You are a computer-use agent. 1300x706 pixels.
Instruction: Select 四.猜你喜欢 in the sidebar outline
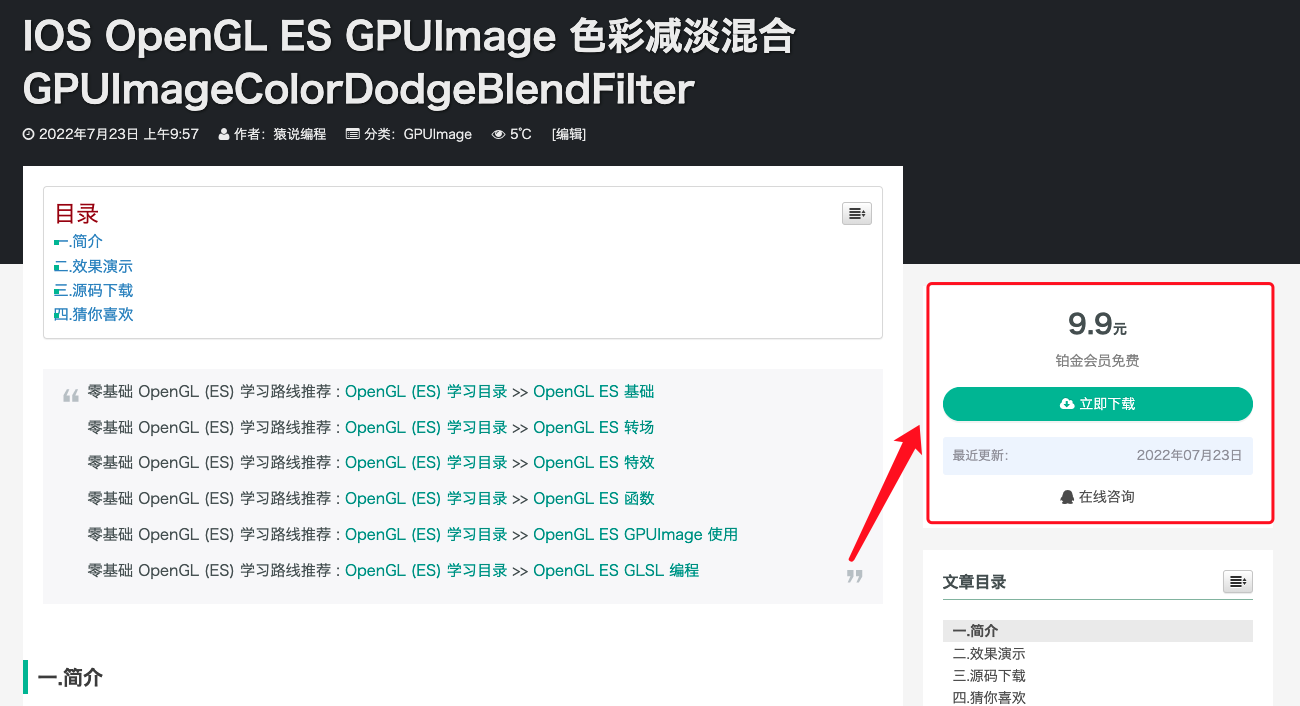point(989,697)
